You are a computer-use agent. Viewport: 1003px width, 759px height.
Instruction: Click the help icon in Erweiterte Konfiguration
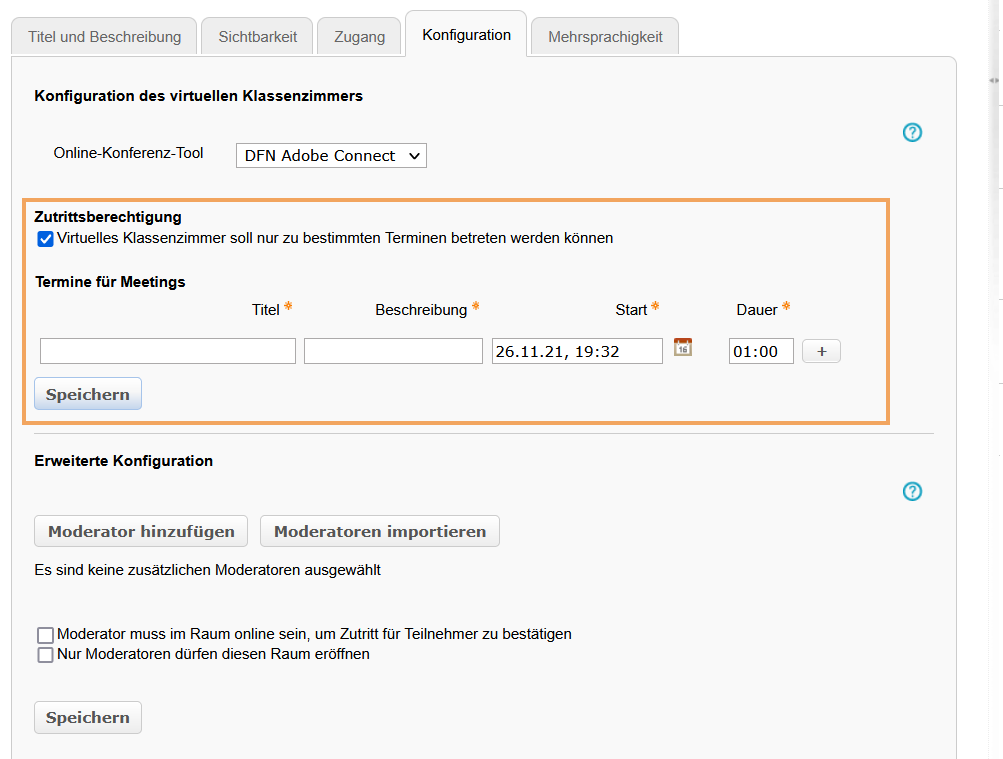(x=911, y=491)
